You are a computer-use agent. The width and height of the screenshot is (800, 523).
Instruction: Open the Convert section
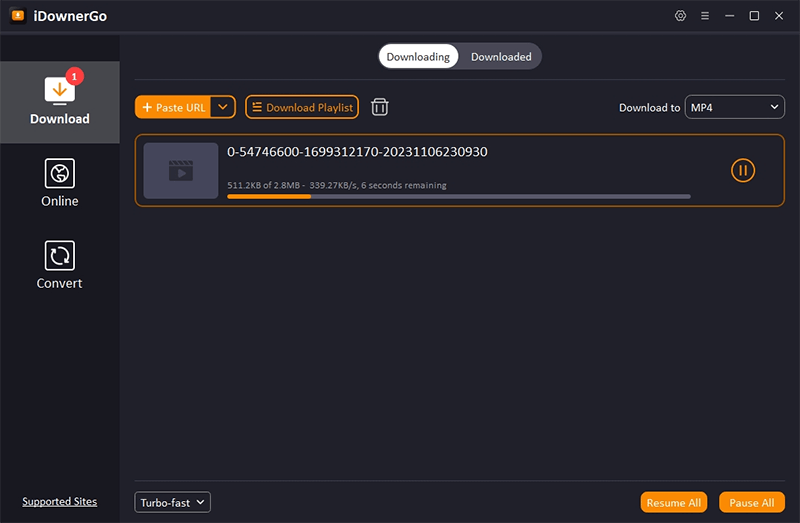click(60, 265)
